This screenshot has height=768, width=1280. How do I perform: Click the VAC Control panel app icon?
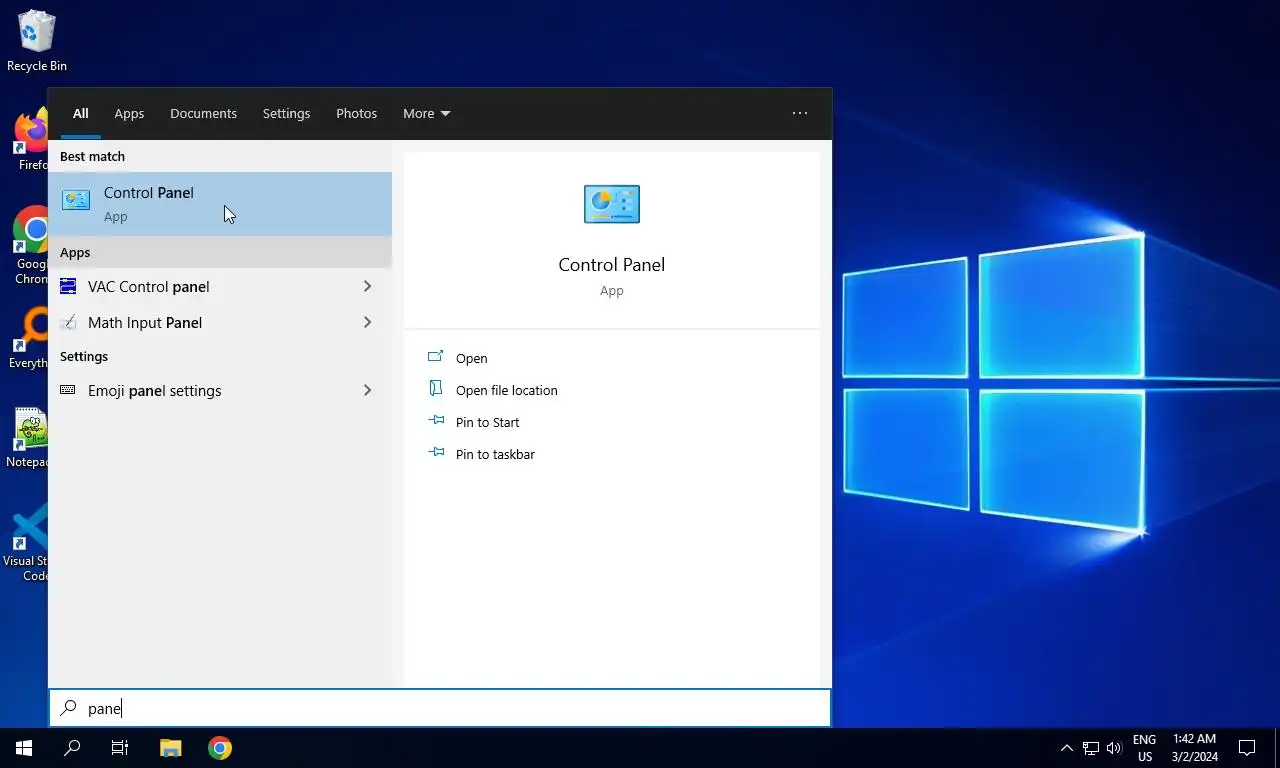(68, 287)
